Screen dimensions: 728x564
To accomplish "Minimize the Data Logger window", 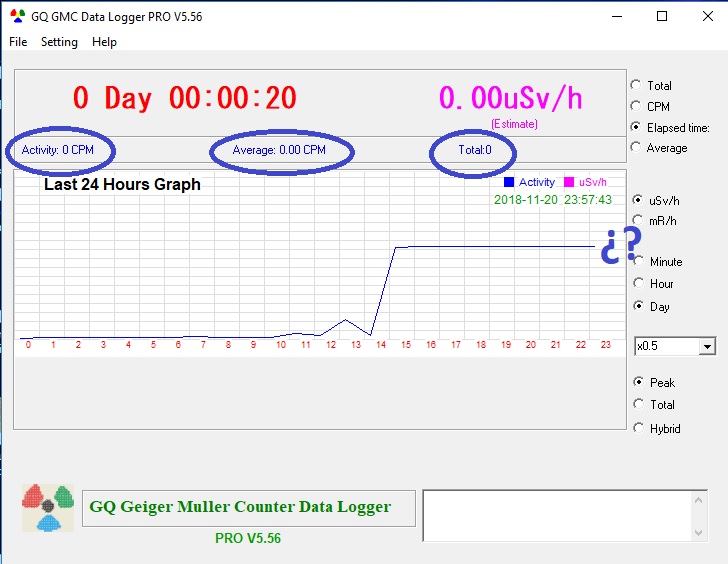I will 617,16.
